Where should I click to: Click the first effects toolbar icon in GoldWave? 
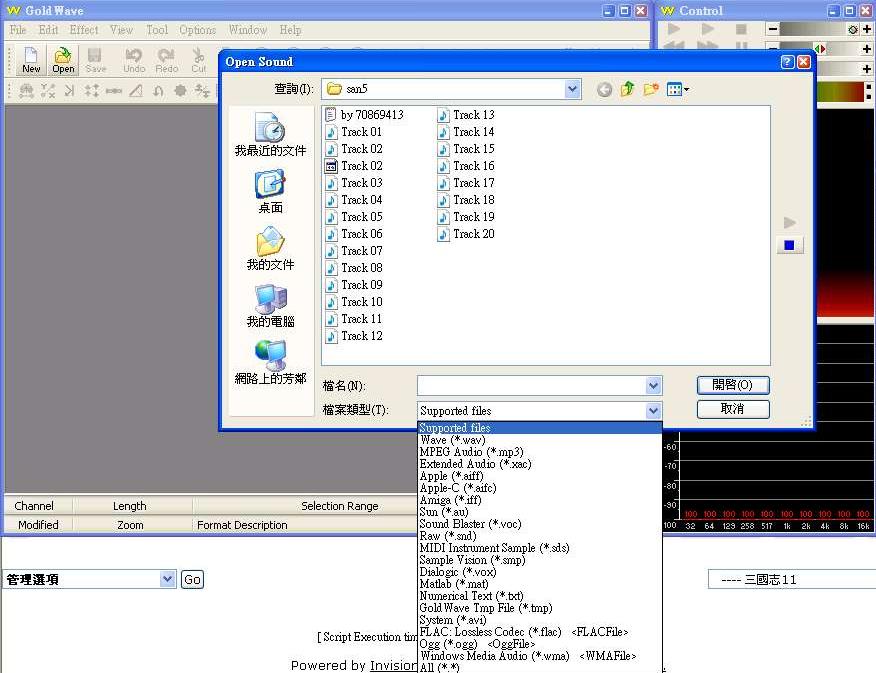(26, 90)
